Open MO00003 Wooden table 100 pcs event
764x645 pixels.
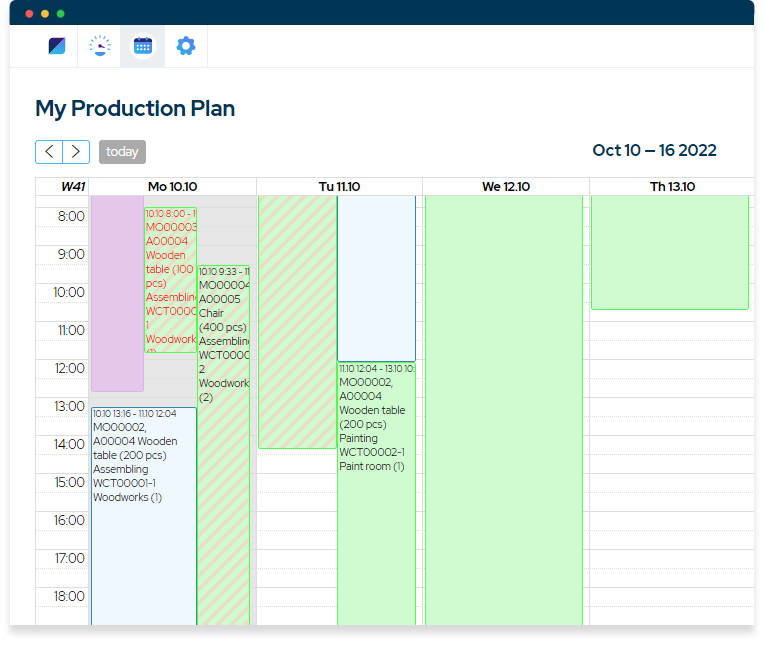[x=171, y=280]
